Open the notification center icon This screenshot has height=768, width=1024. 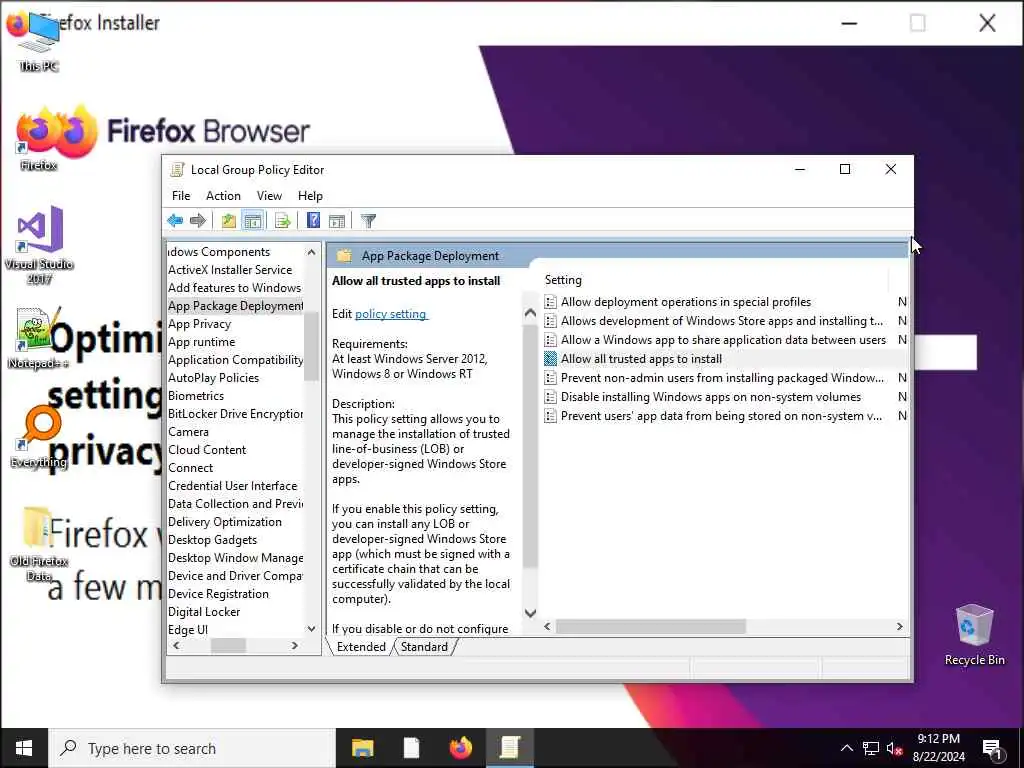(993, 748)
